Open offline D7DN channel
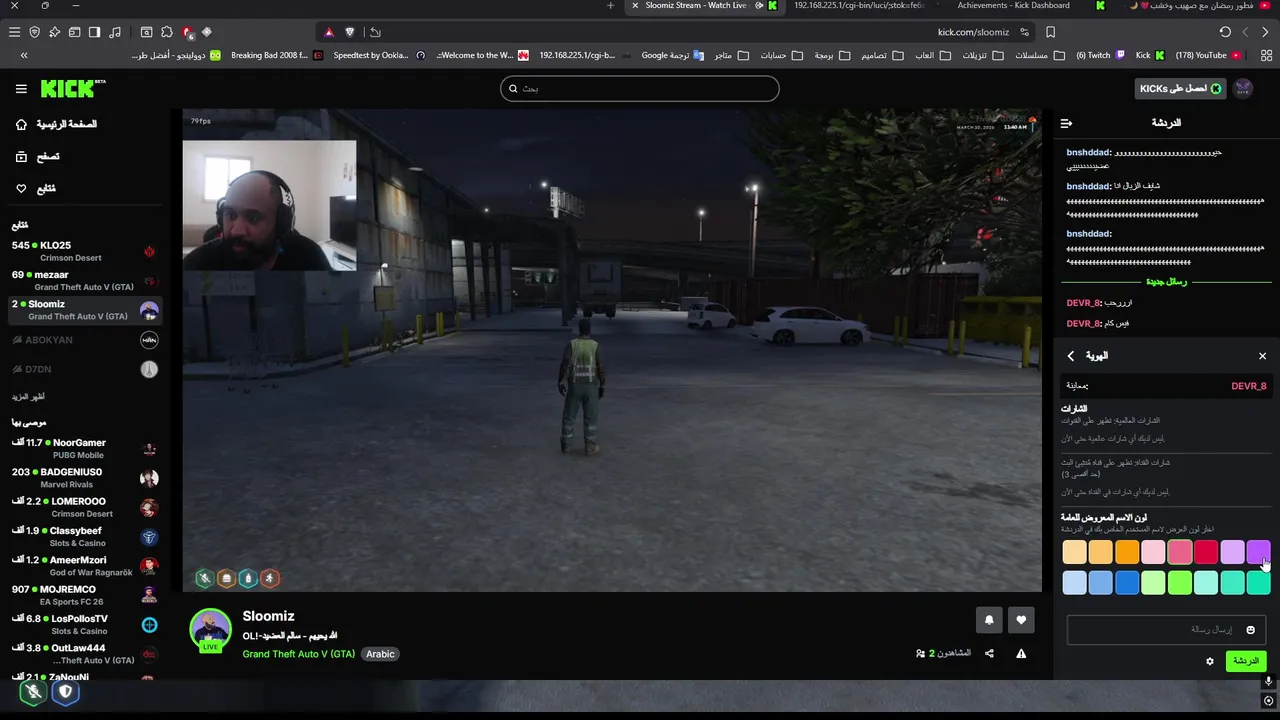 click(84, 369)
